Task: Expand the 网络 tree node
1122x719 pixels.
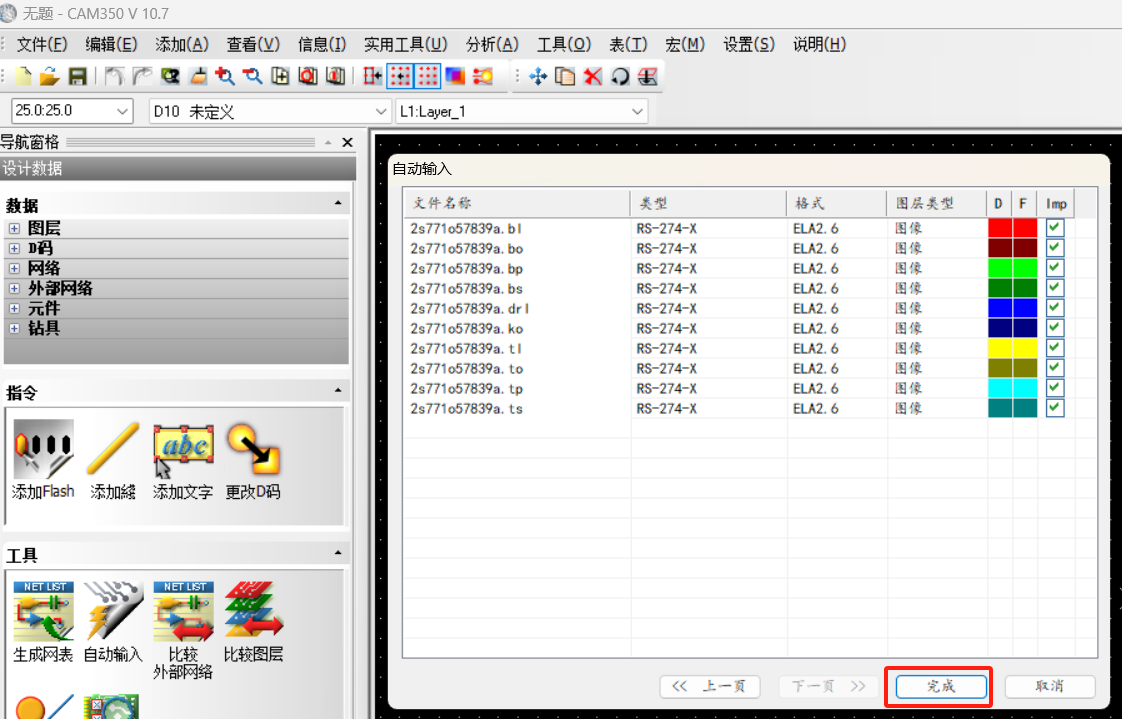Action: click(x=14, y=268)
